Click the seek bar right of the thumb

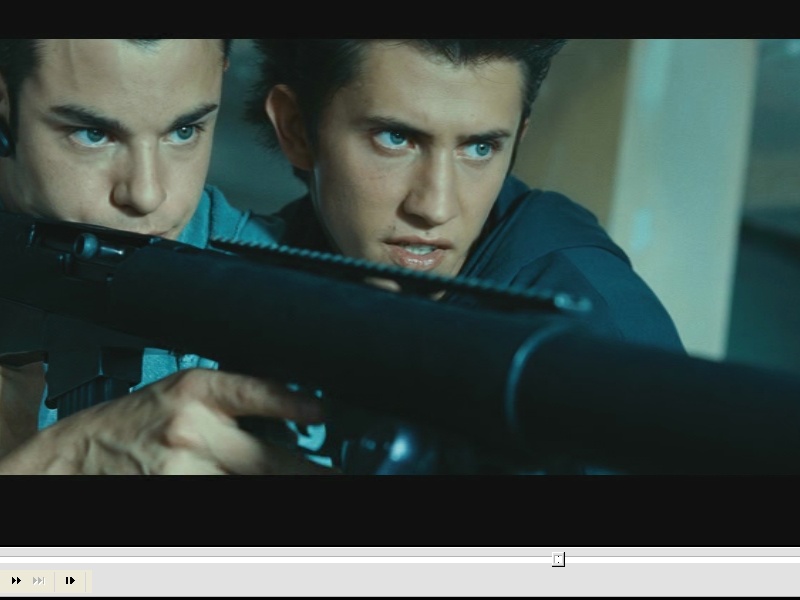[680, 559]
